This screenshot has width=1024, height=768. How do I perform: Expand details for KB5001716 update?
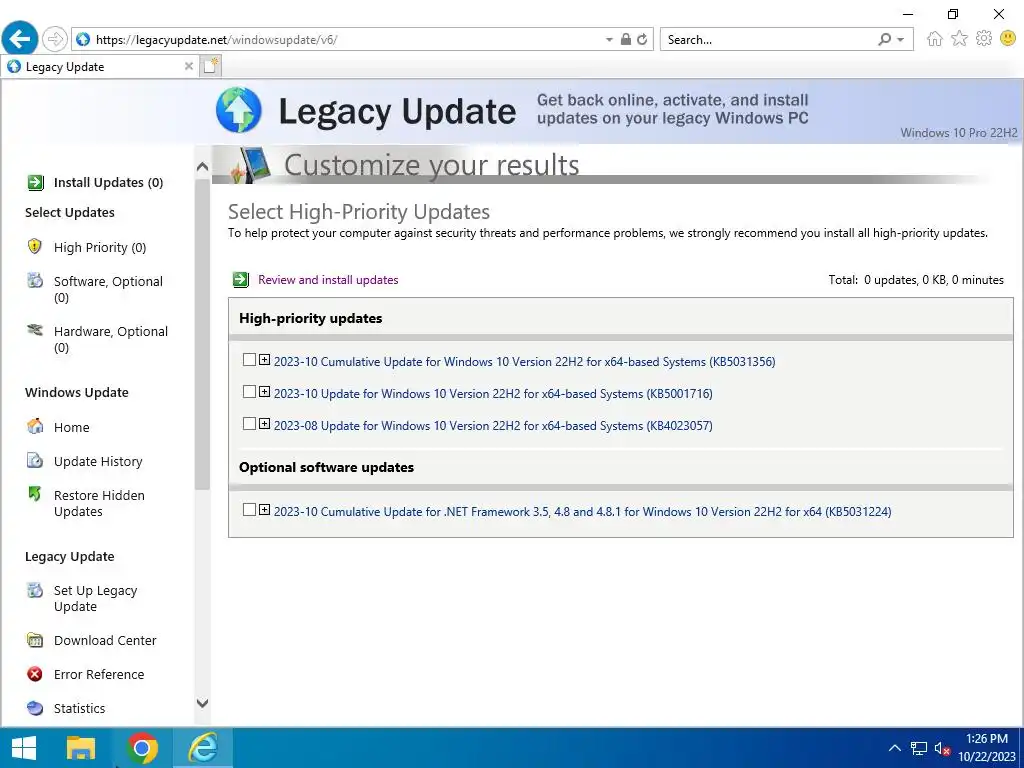pos(264,392)
